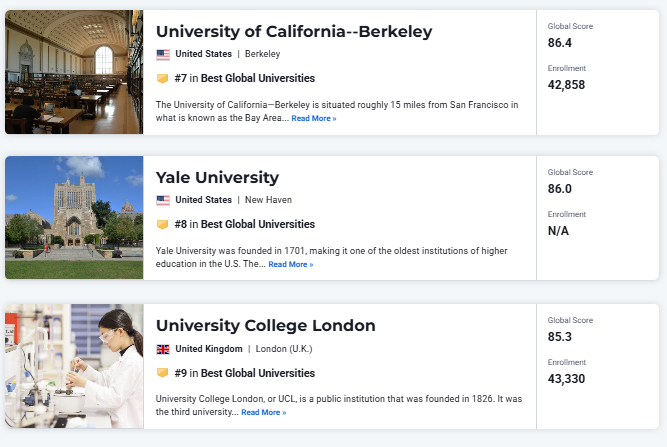The width and height of the screenshot is (667, 447).
Task: Open the University College London title link
Action: (x=266, y=326)
